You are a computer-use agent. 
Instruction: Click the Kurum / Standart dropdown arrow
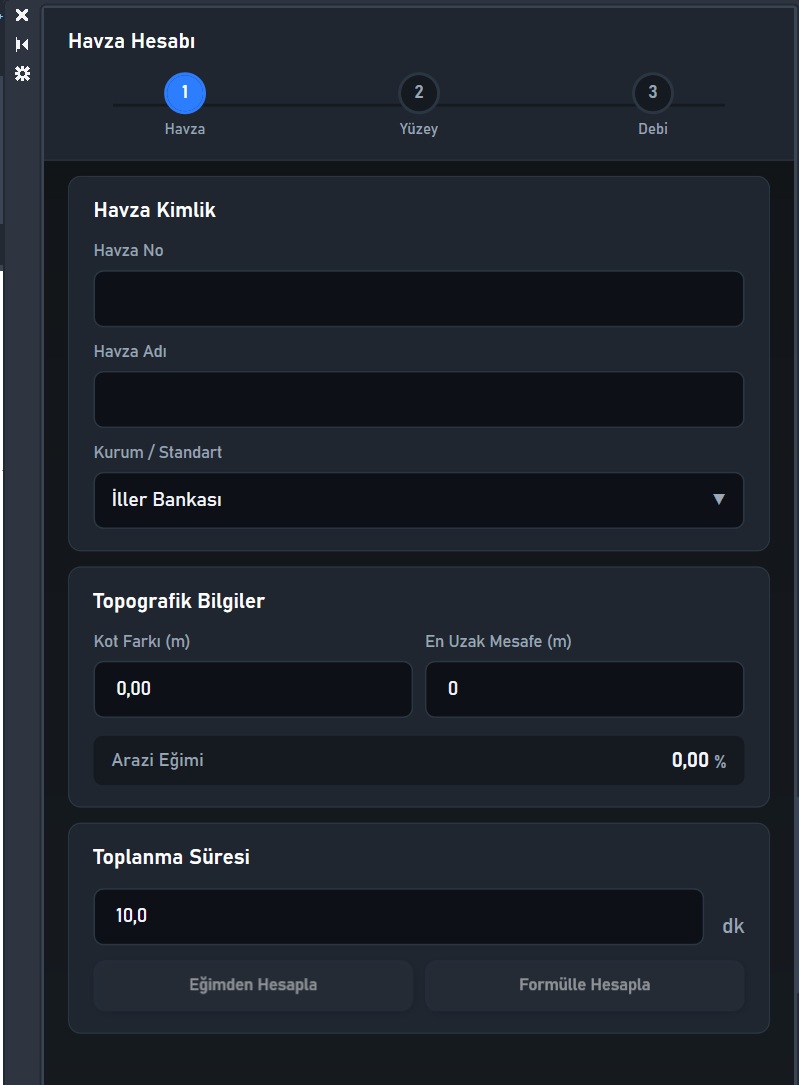[x=719, y=500]
